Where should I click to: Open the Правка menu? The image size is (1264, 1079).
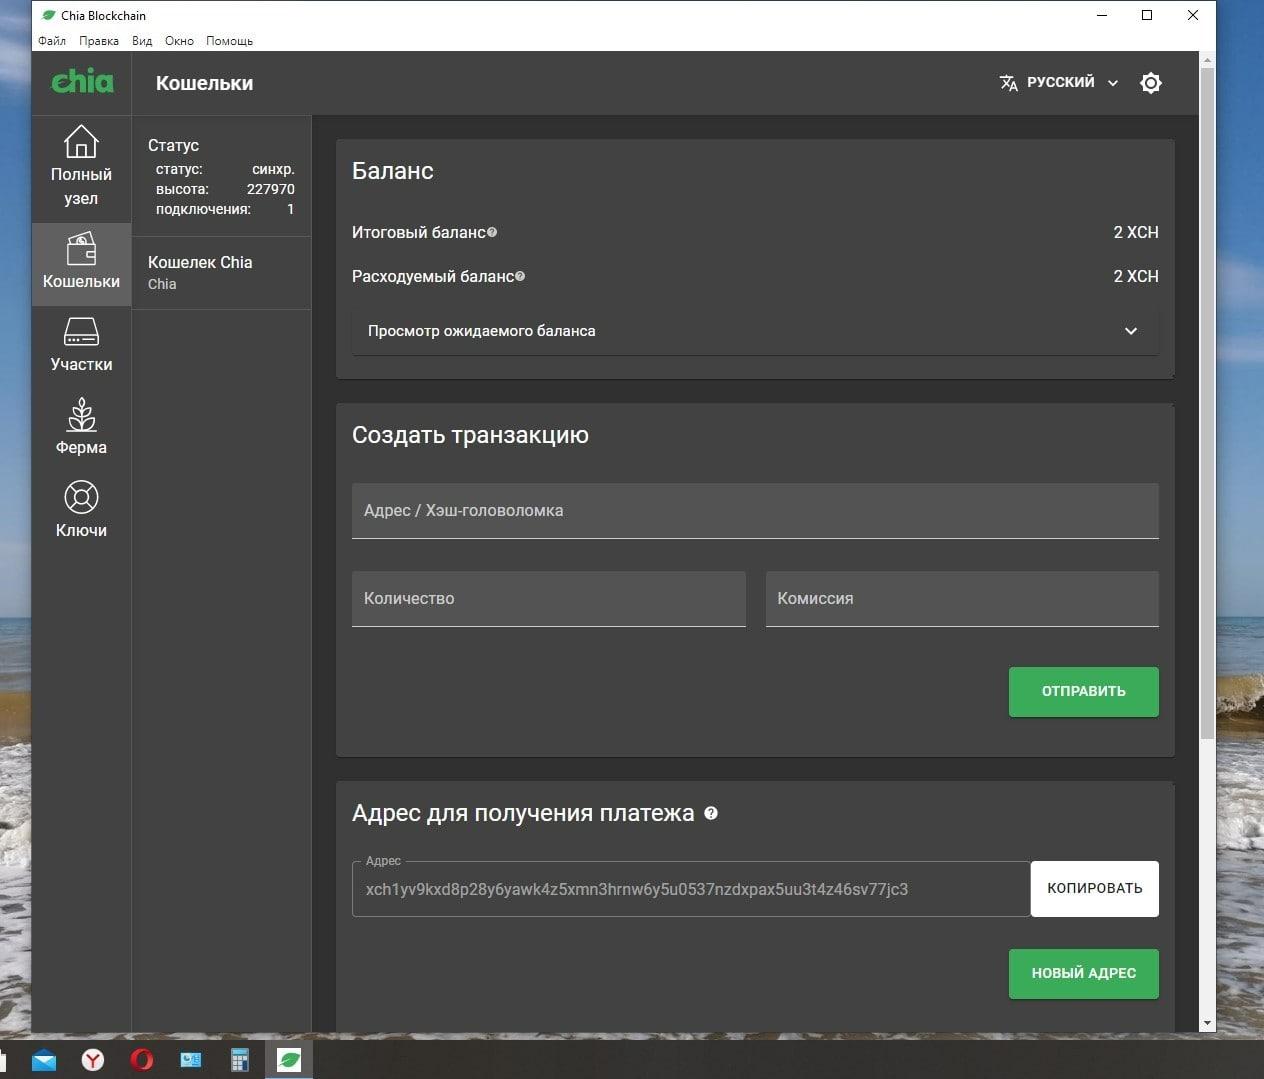tap(99, 41)
